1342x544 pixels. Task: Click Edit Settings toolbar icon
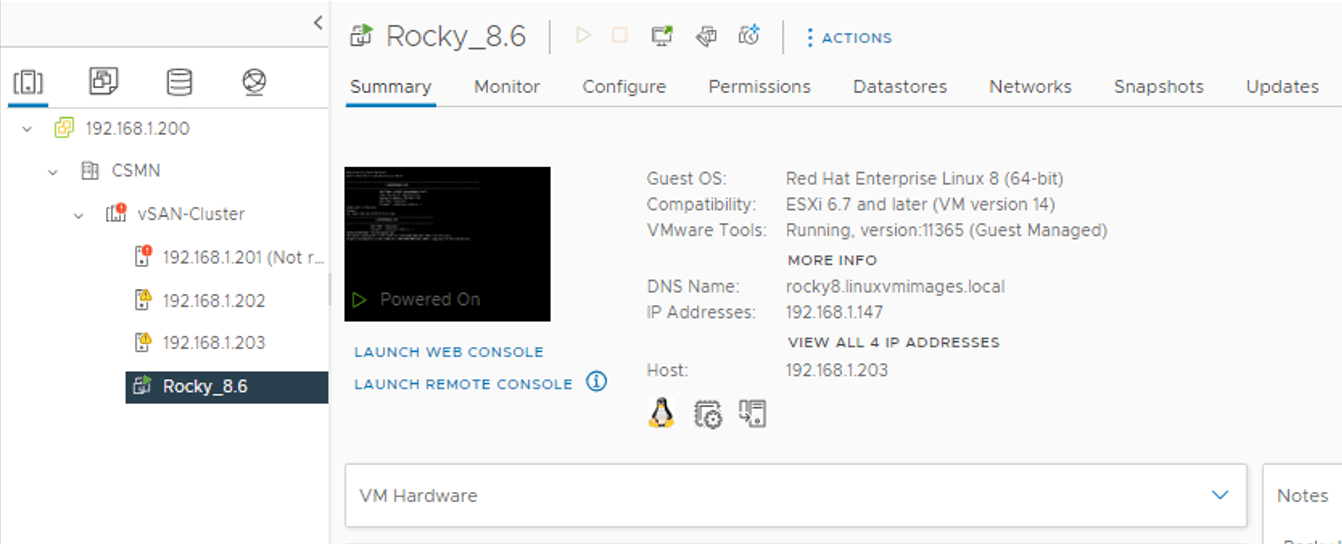706,36
